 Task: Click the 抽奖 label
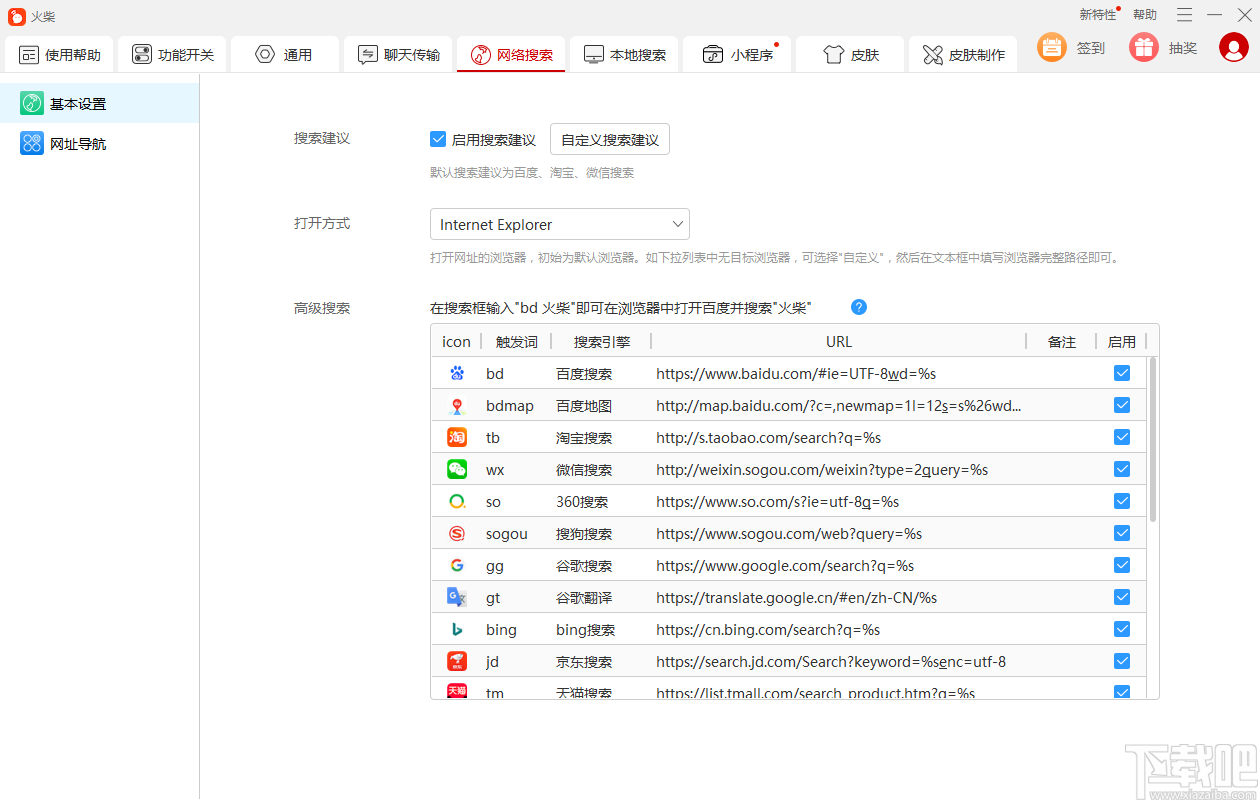pyautogui.click(x=1183, y=48)
